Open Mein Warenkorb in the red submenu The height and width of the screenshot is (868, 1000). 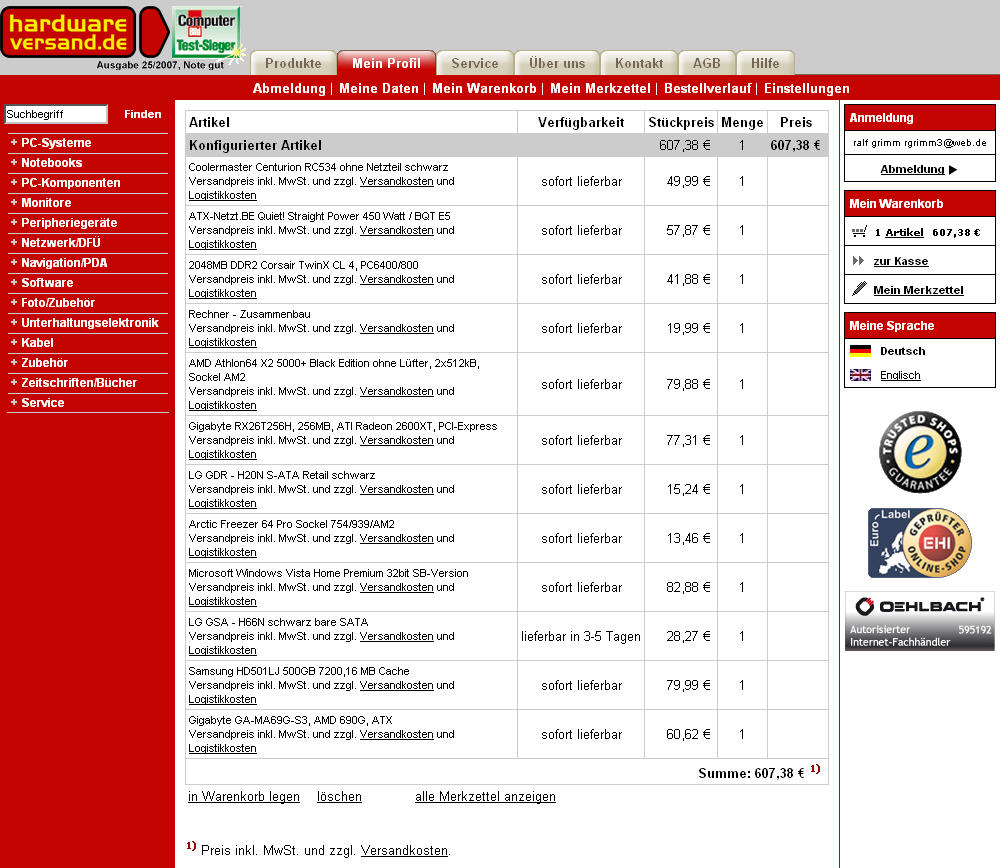tap(484, 89)
